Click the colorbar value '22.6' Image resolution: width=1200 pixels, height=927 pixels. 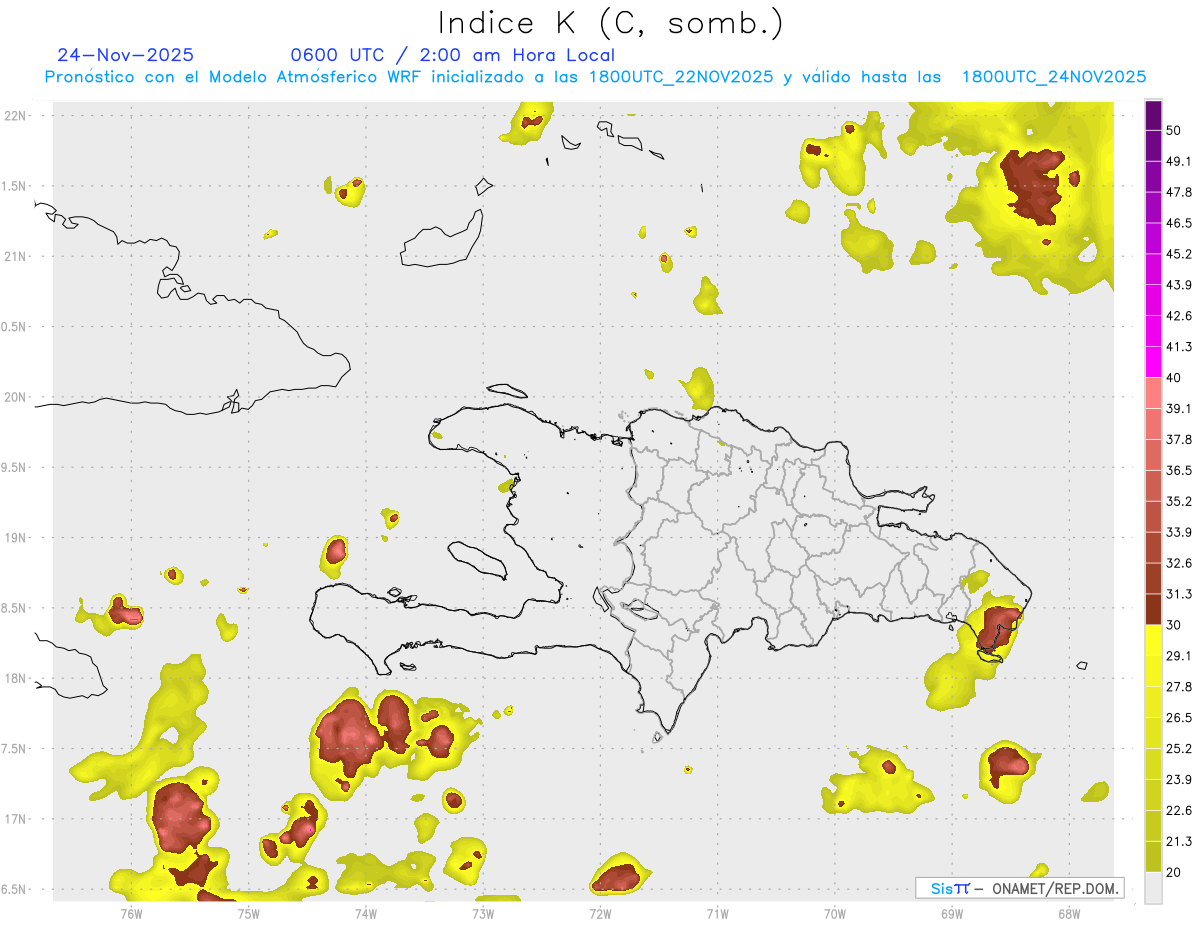click(x=1179, y=811)
